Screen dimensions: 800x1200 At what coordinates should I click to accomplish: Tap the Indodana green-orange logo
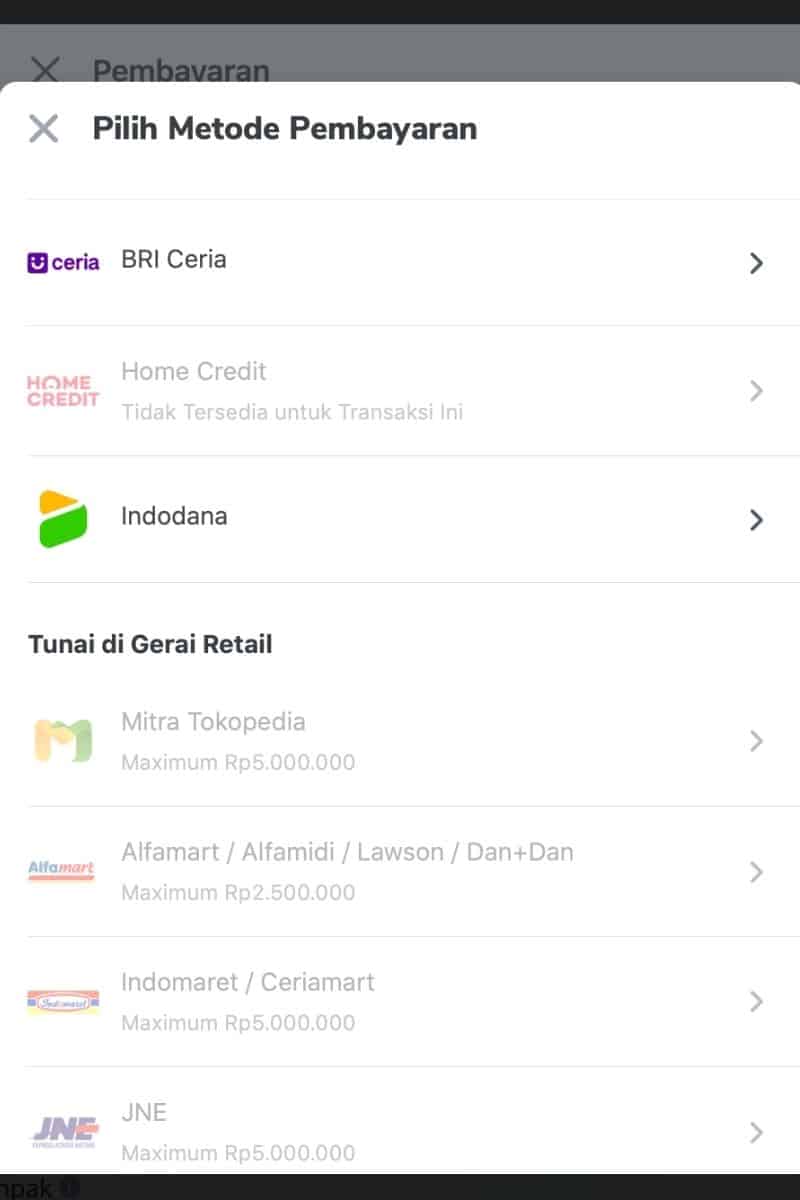click(63, 519)
